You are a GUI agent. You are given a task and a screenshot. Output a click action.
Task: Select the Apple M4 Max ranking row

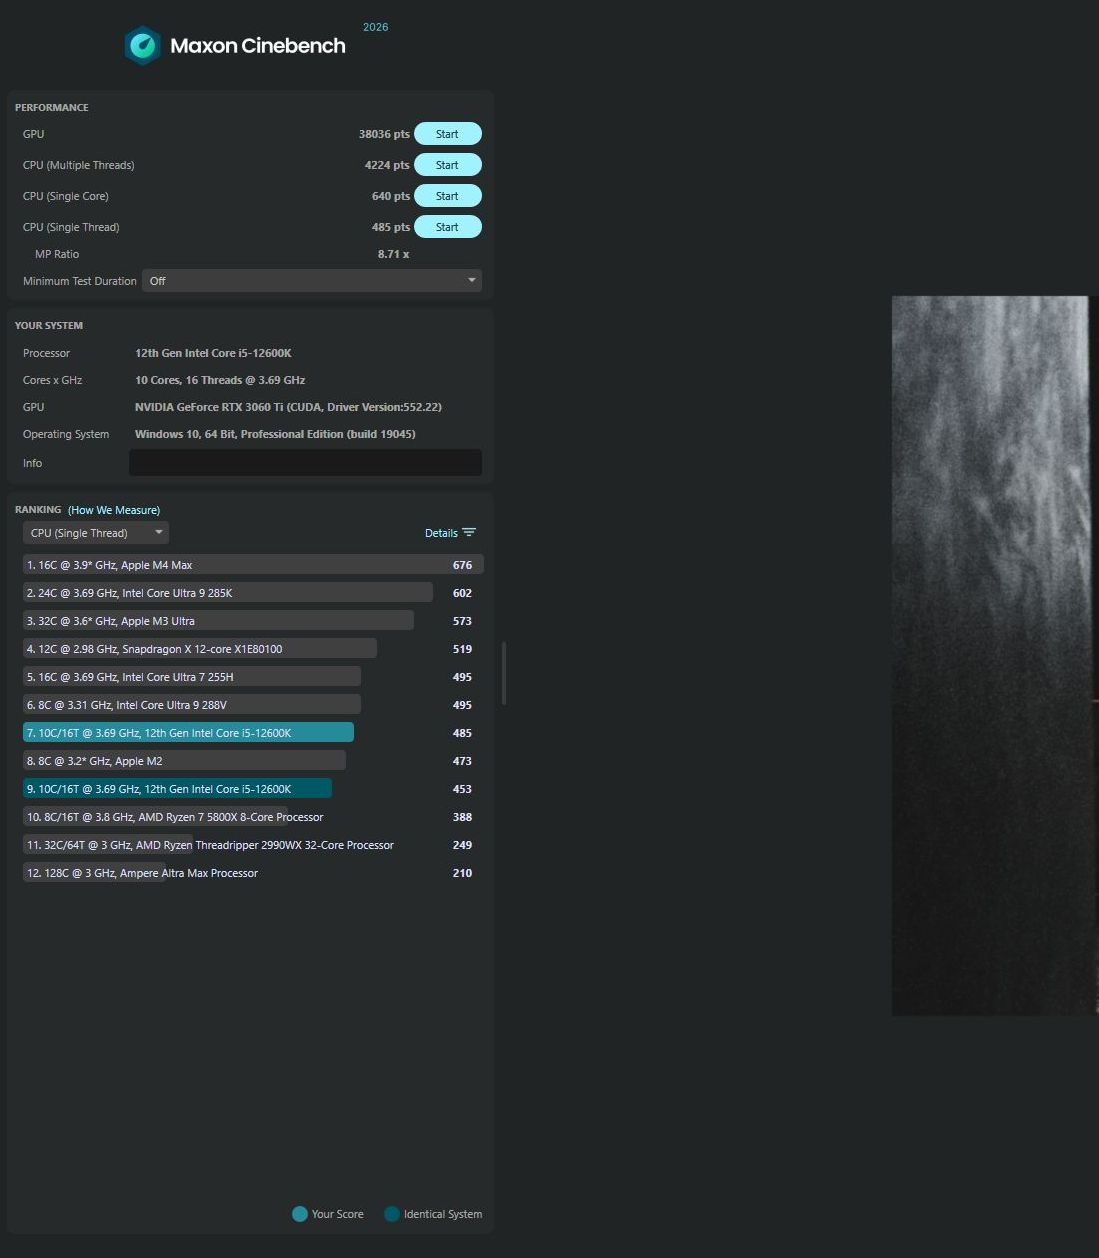pos(253,565)
